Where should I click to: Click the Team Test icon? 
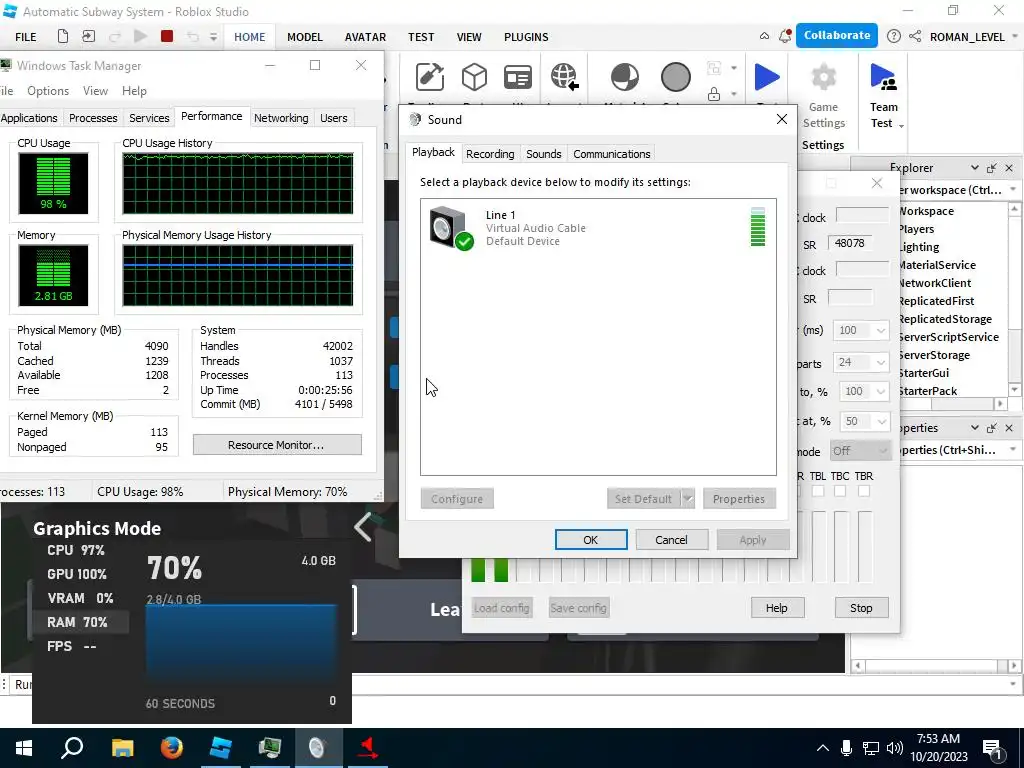[883, 77]
